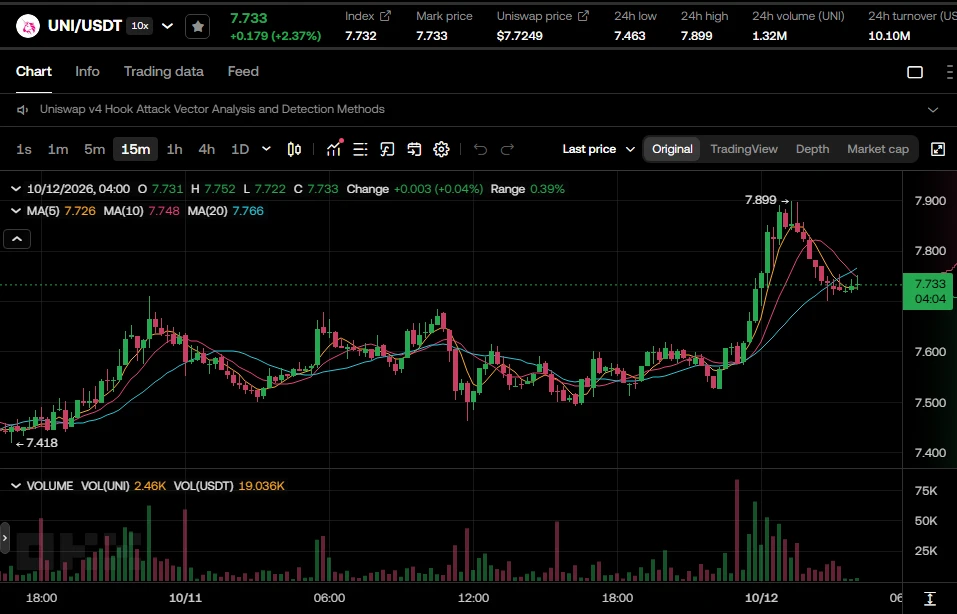Undo the last chart action
The height and width of the screenshot is (614, 957).
point(480,149)
